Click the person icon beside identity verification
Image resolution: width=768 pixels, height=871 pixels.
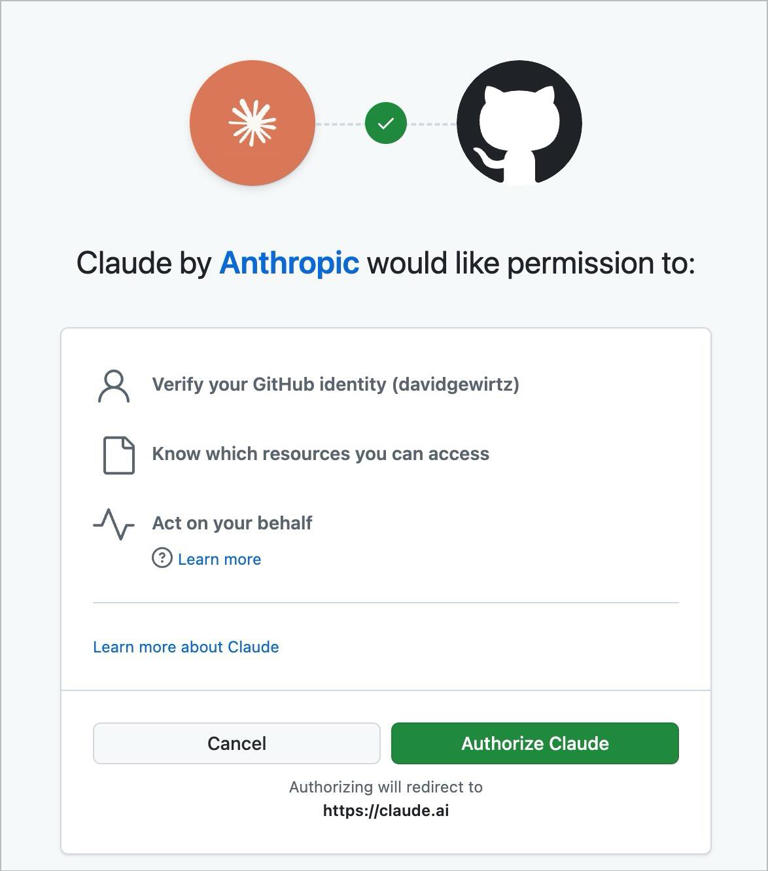tap(114, 385)
